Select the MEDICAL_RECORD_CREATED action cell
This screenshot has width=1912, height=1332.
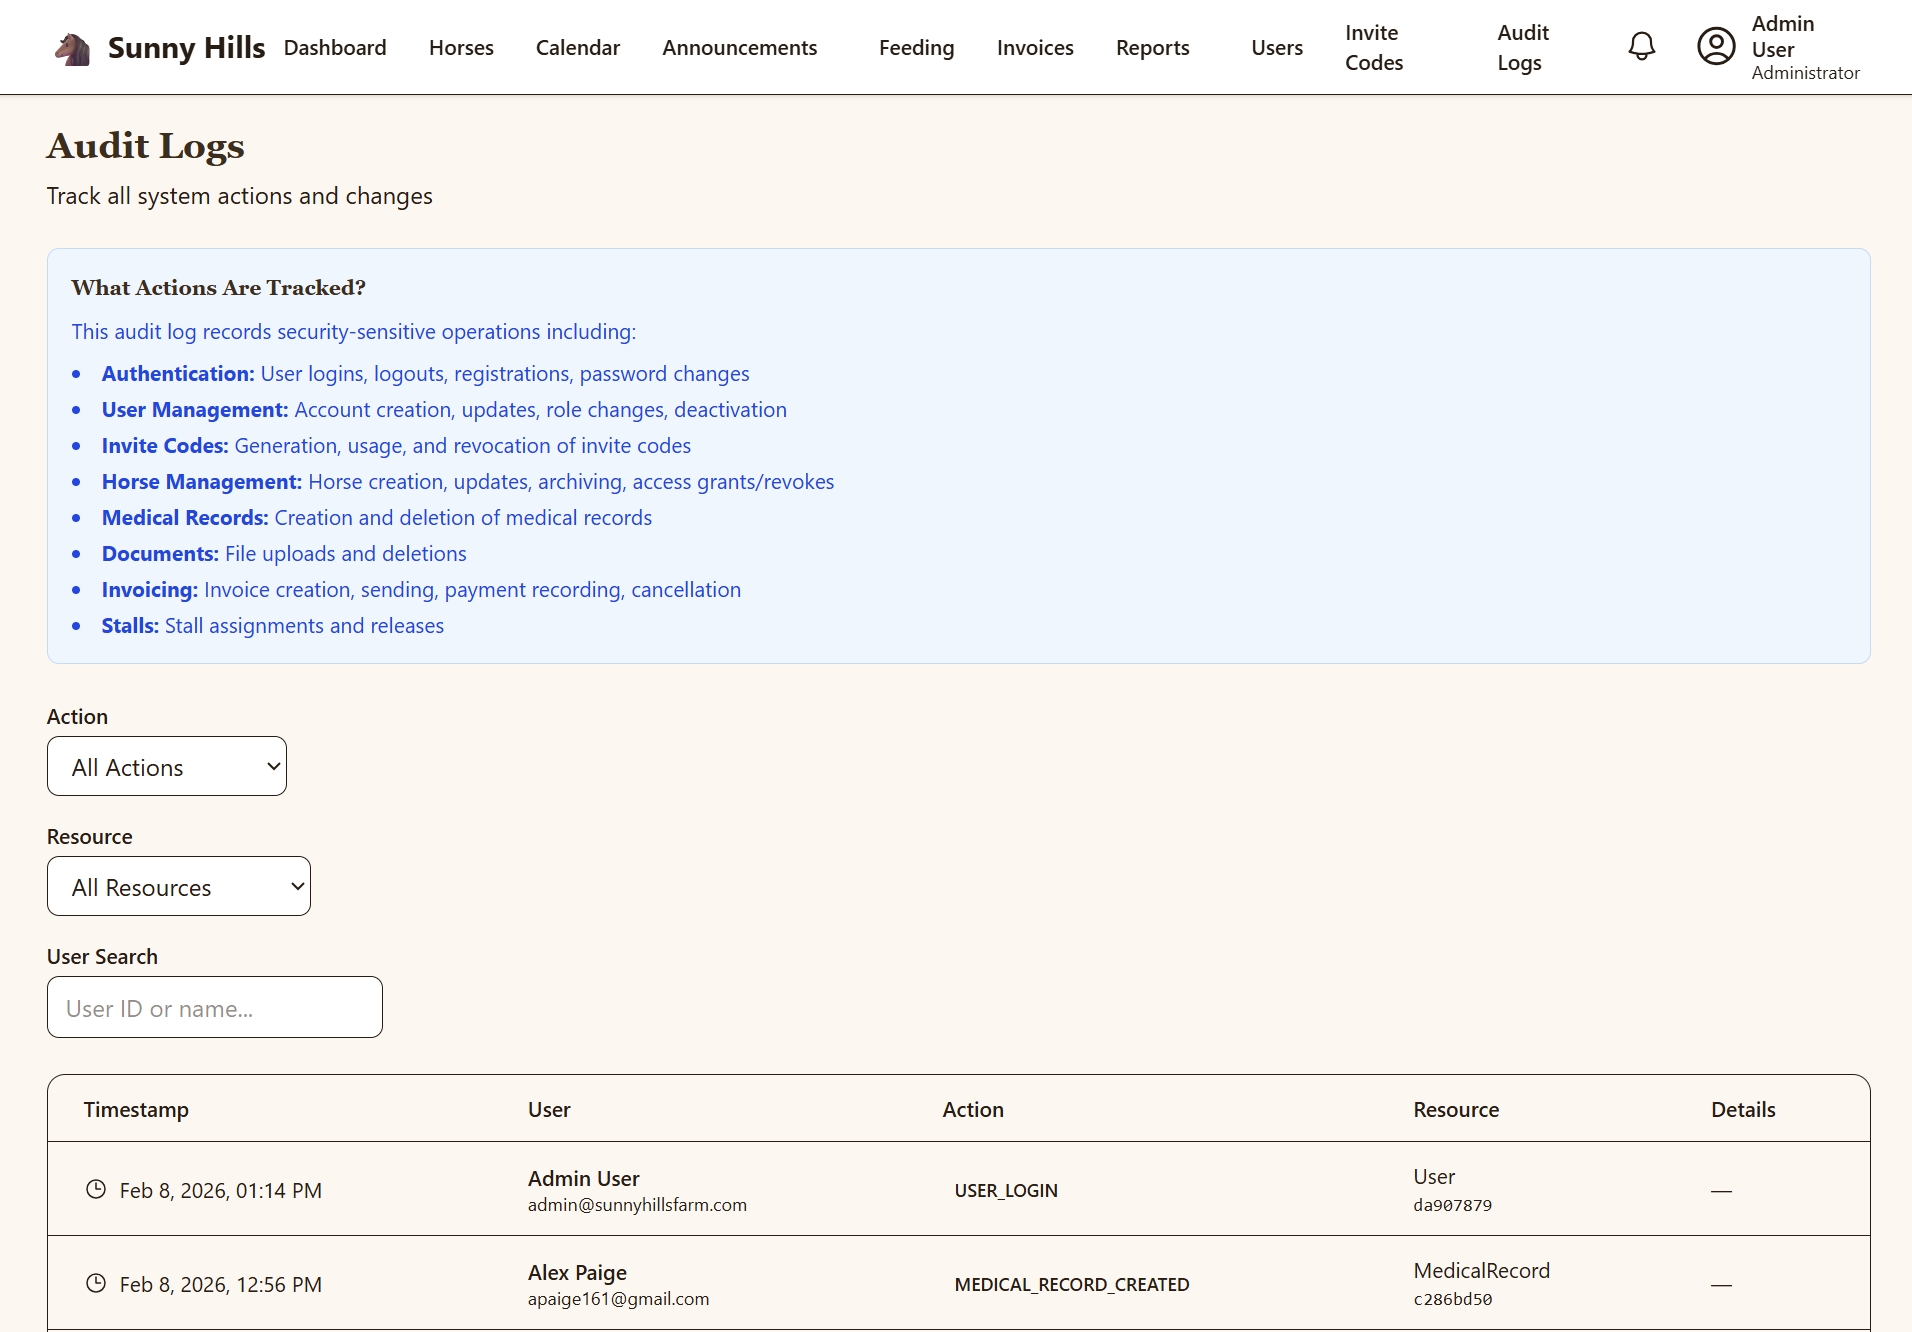tap(1072, 1284)
